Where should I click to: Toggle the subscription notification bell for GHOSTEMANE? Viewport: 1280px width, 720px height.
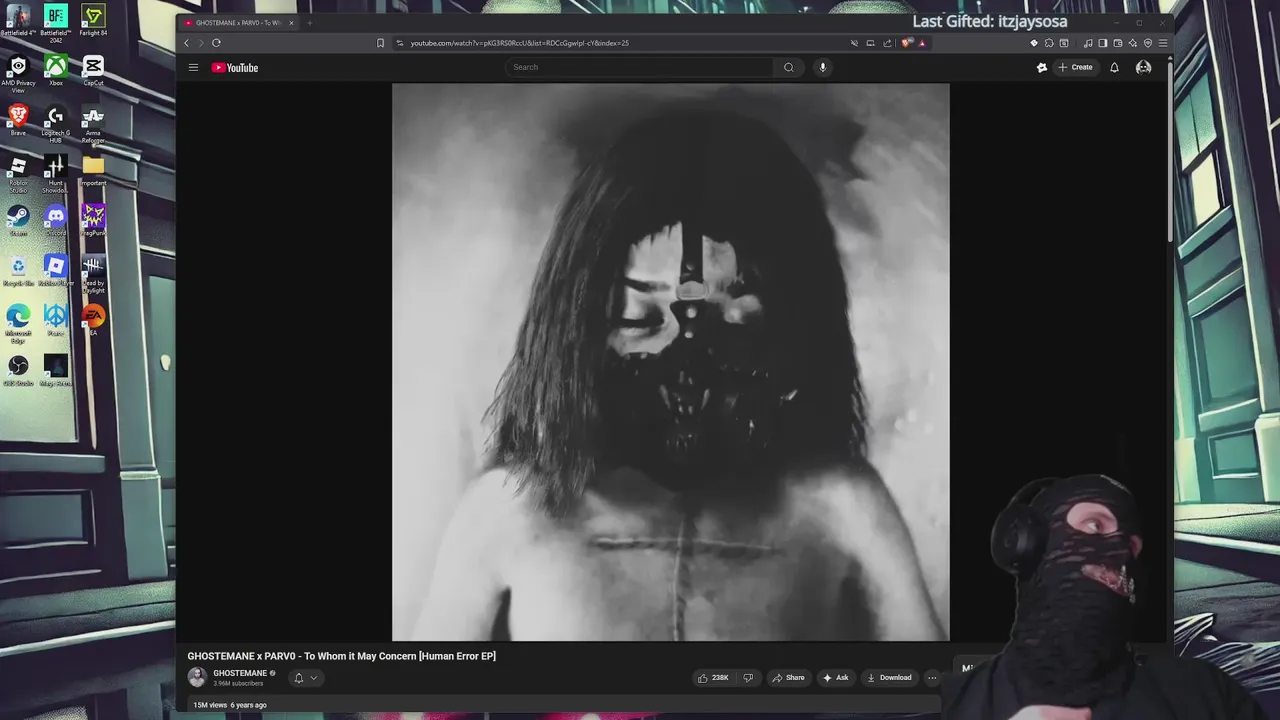[x=298, y=678]
